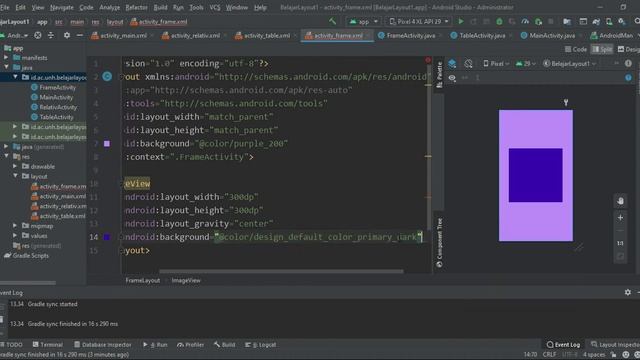Collapse all using the Project panel icon
640x360 pixels.
(x=51, y=36)
